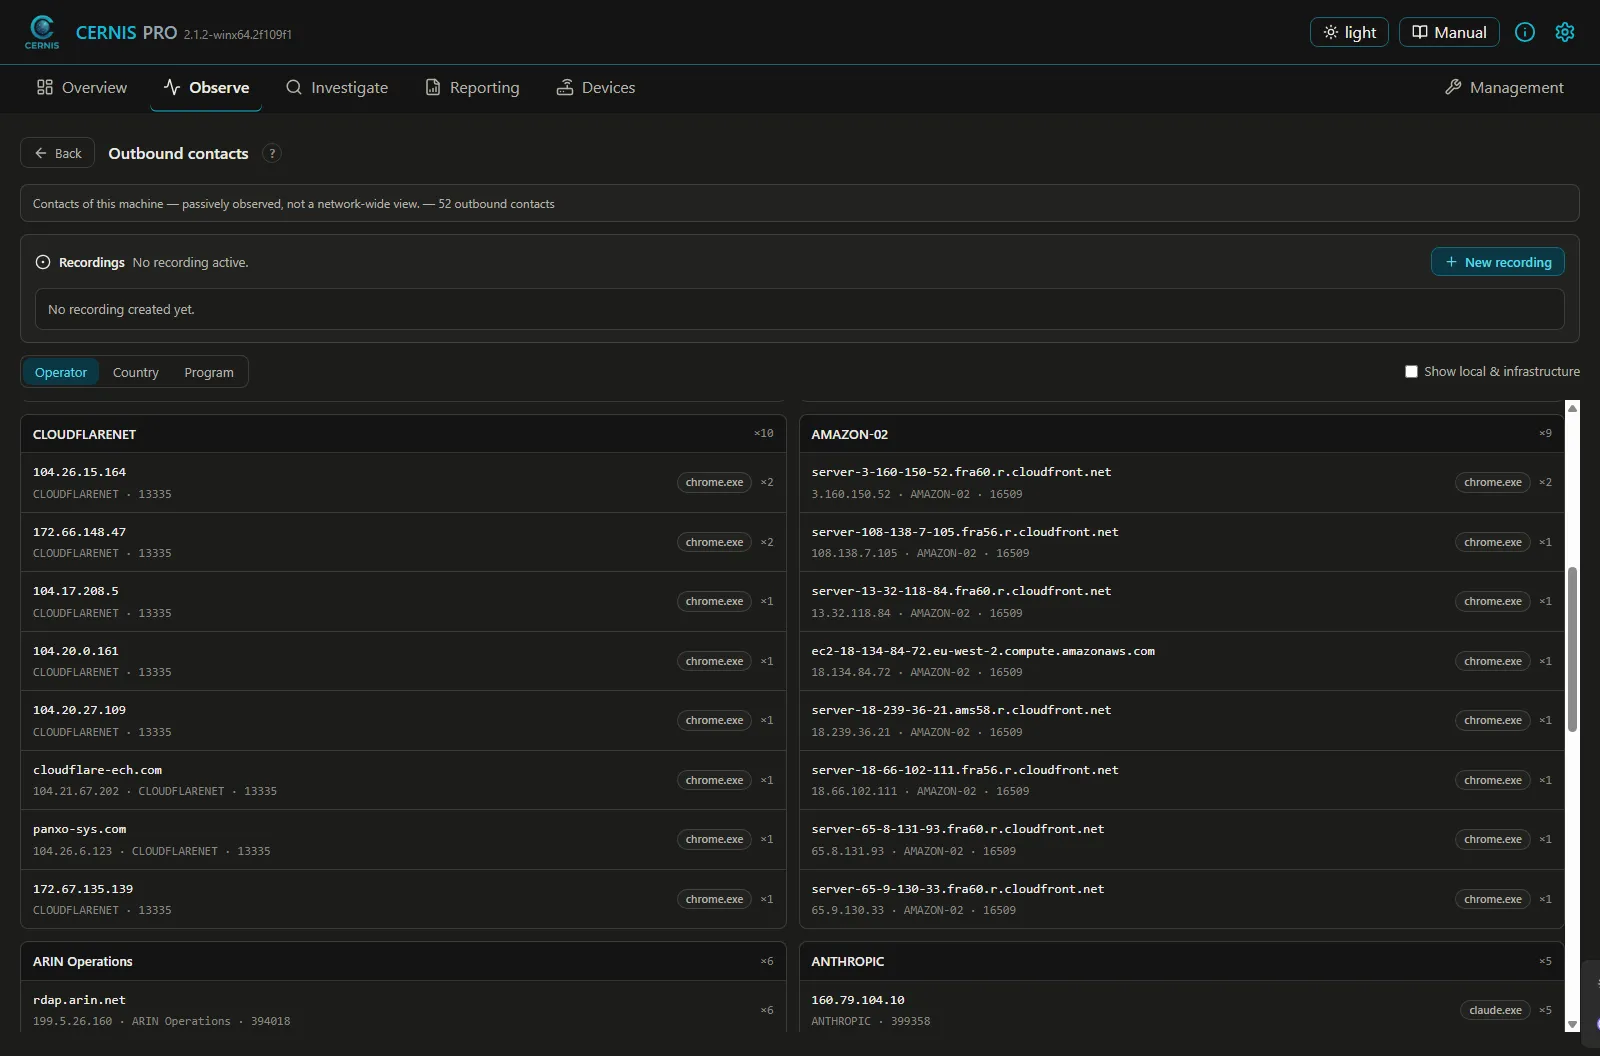Switch to light theme
The width and height of the screenshot is (1600, 1056).
click(x=1349, y=32)
